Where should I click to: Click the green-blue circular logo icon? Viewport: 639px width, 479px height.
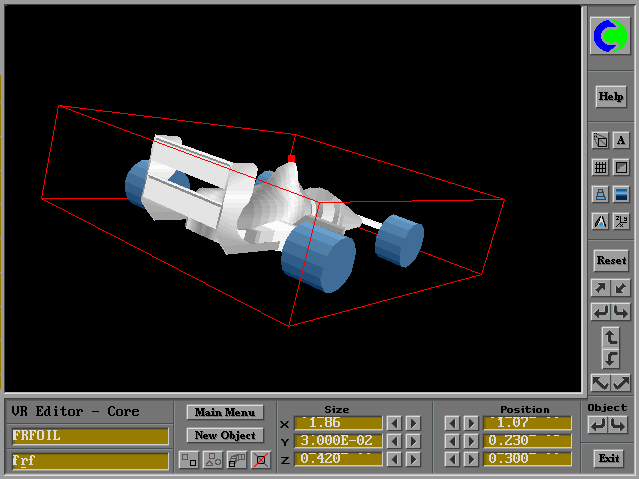609,38
